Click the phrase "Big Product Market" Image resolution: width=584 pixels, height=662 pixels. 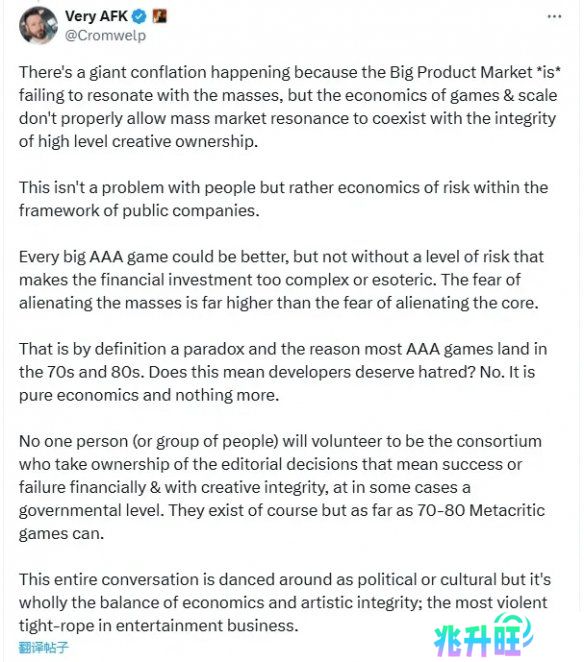point(461,73)
